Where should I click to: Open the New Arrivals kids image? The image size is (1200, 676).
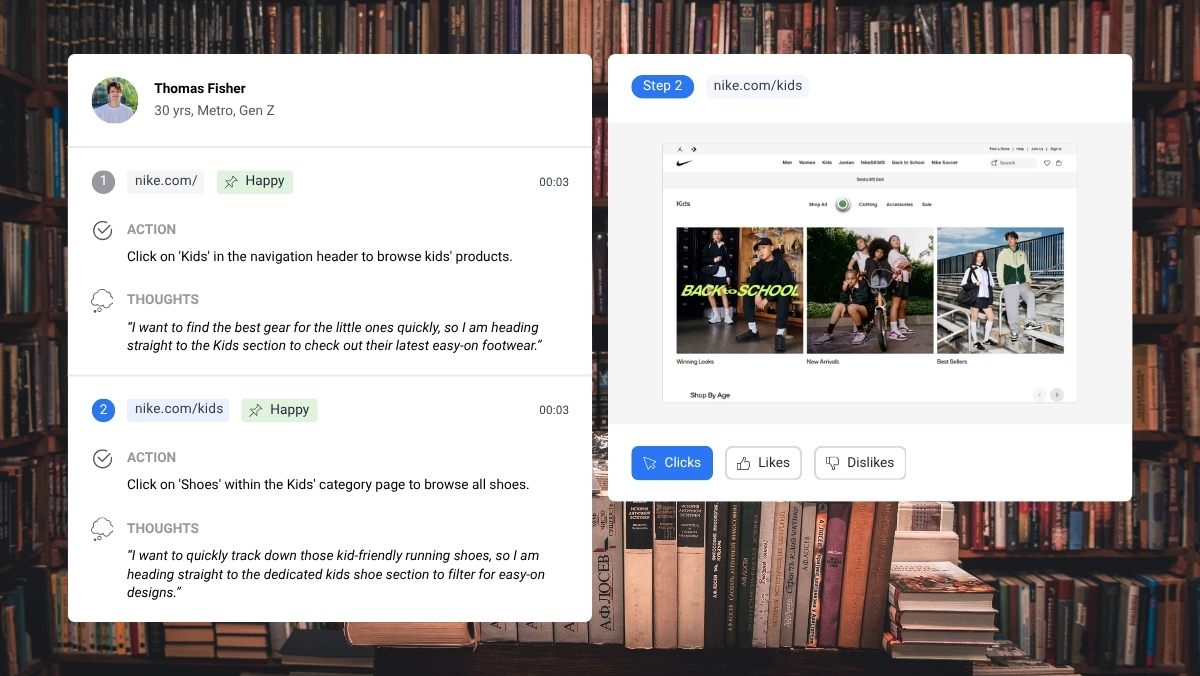(x=870, y=290)
